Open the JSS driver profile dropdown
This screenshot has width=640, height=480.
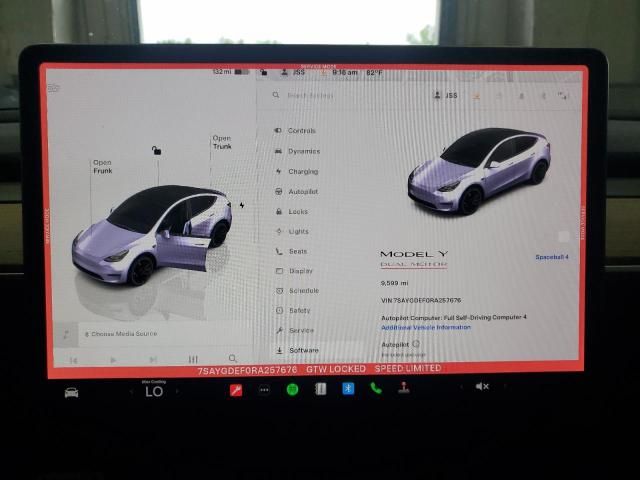[445, 96]
